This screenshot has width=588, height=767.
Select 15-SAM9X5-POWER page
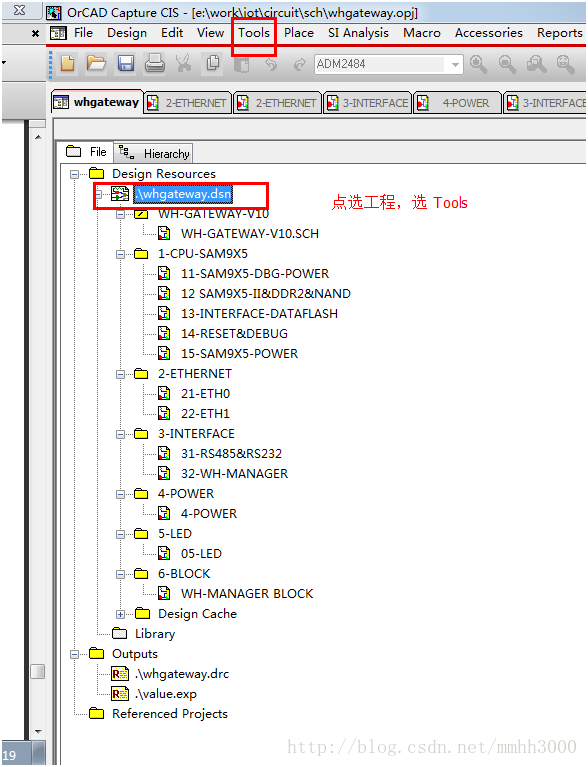tap(239, 354)
